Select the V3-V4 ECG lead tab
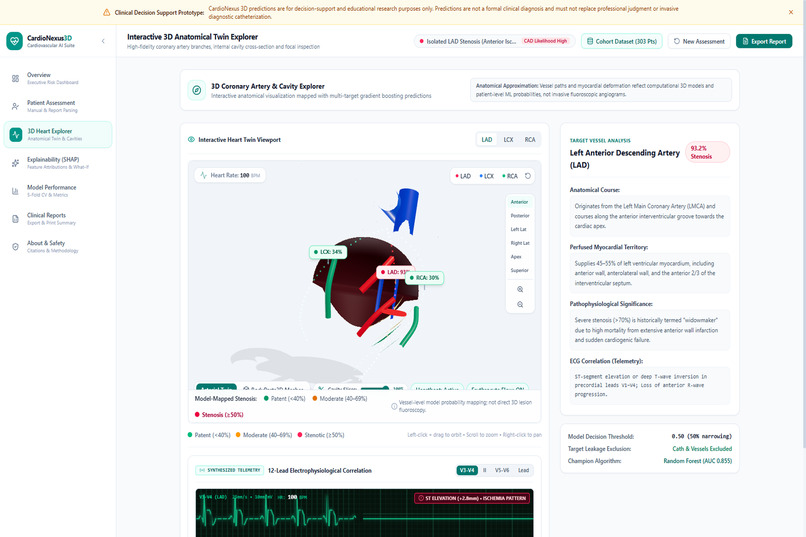Screen dimensions: 806x537 (x=467, y=470)
